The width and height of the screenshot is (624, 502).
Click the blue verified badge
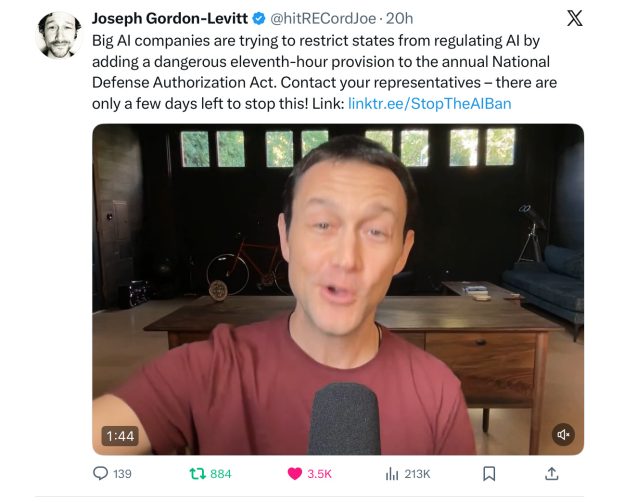tap(259, 18)
